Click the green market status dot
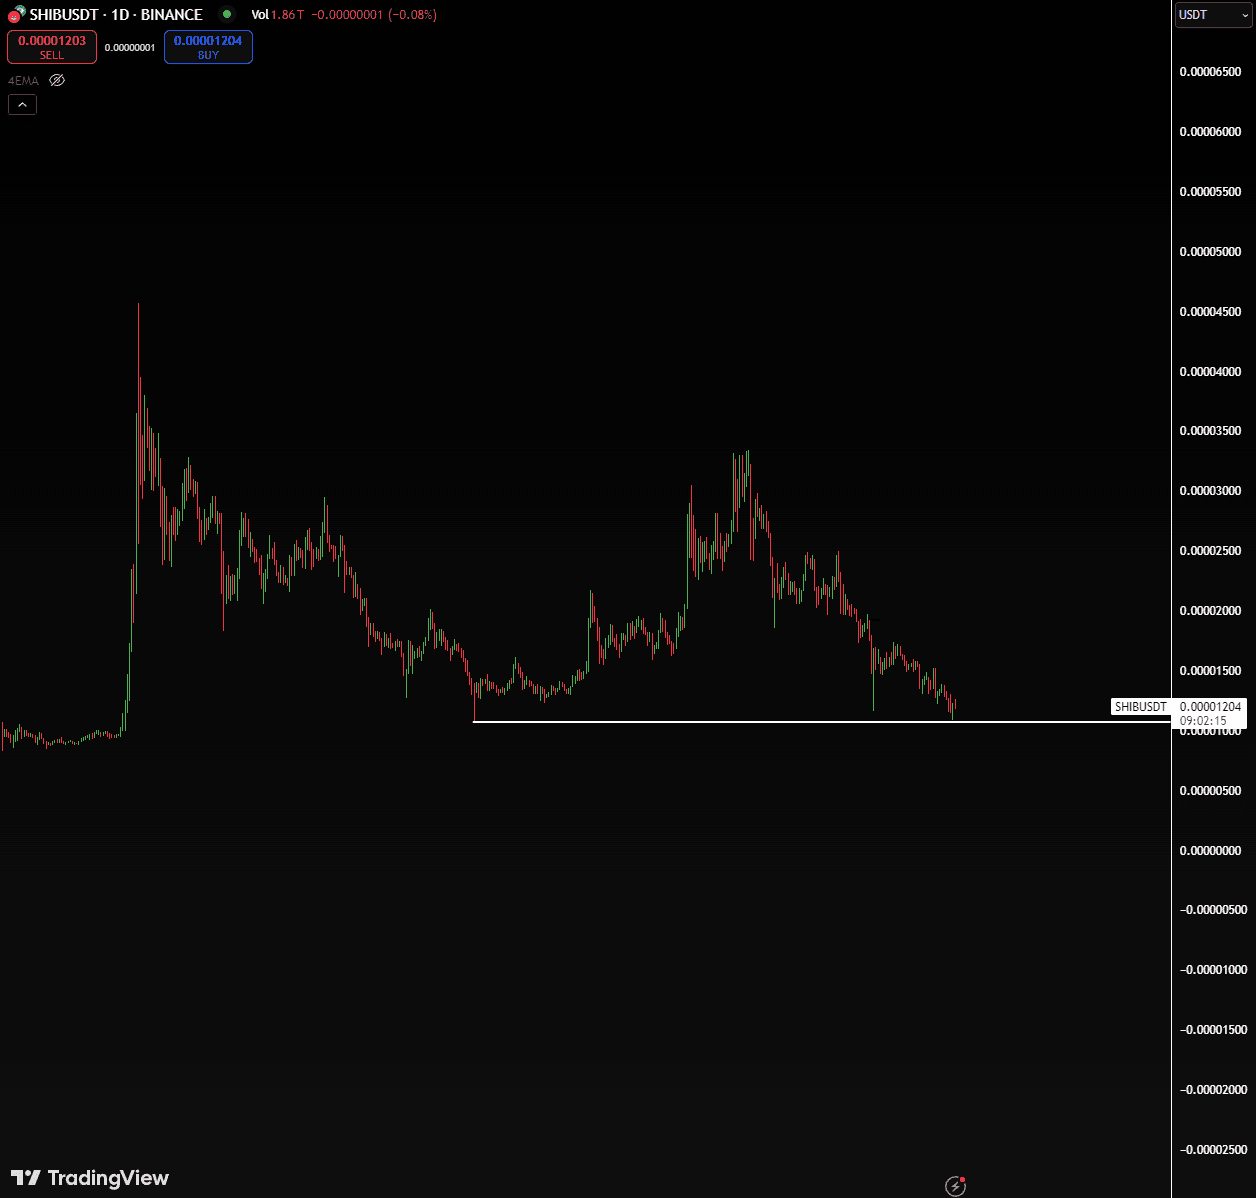 (x=227, y=14)
